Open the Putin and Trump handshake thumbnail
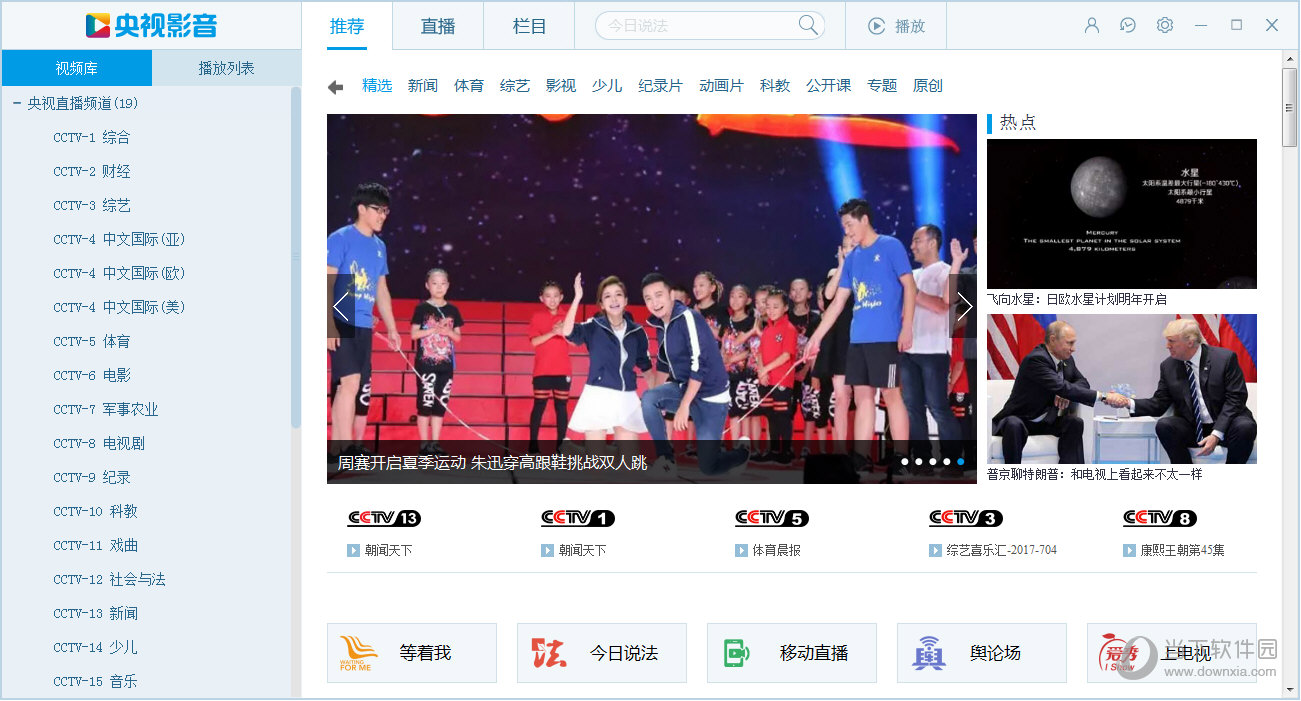Viewport: 1301px width, 701px height. 1122,389
